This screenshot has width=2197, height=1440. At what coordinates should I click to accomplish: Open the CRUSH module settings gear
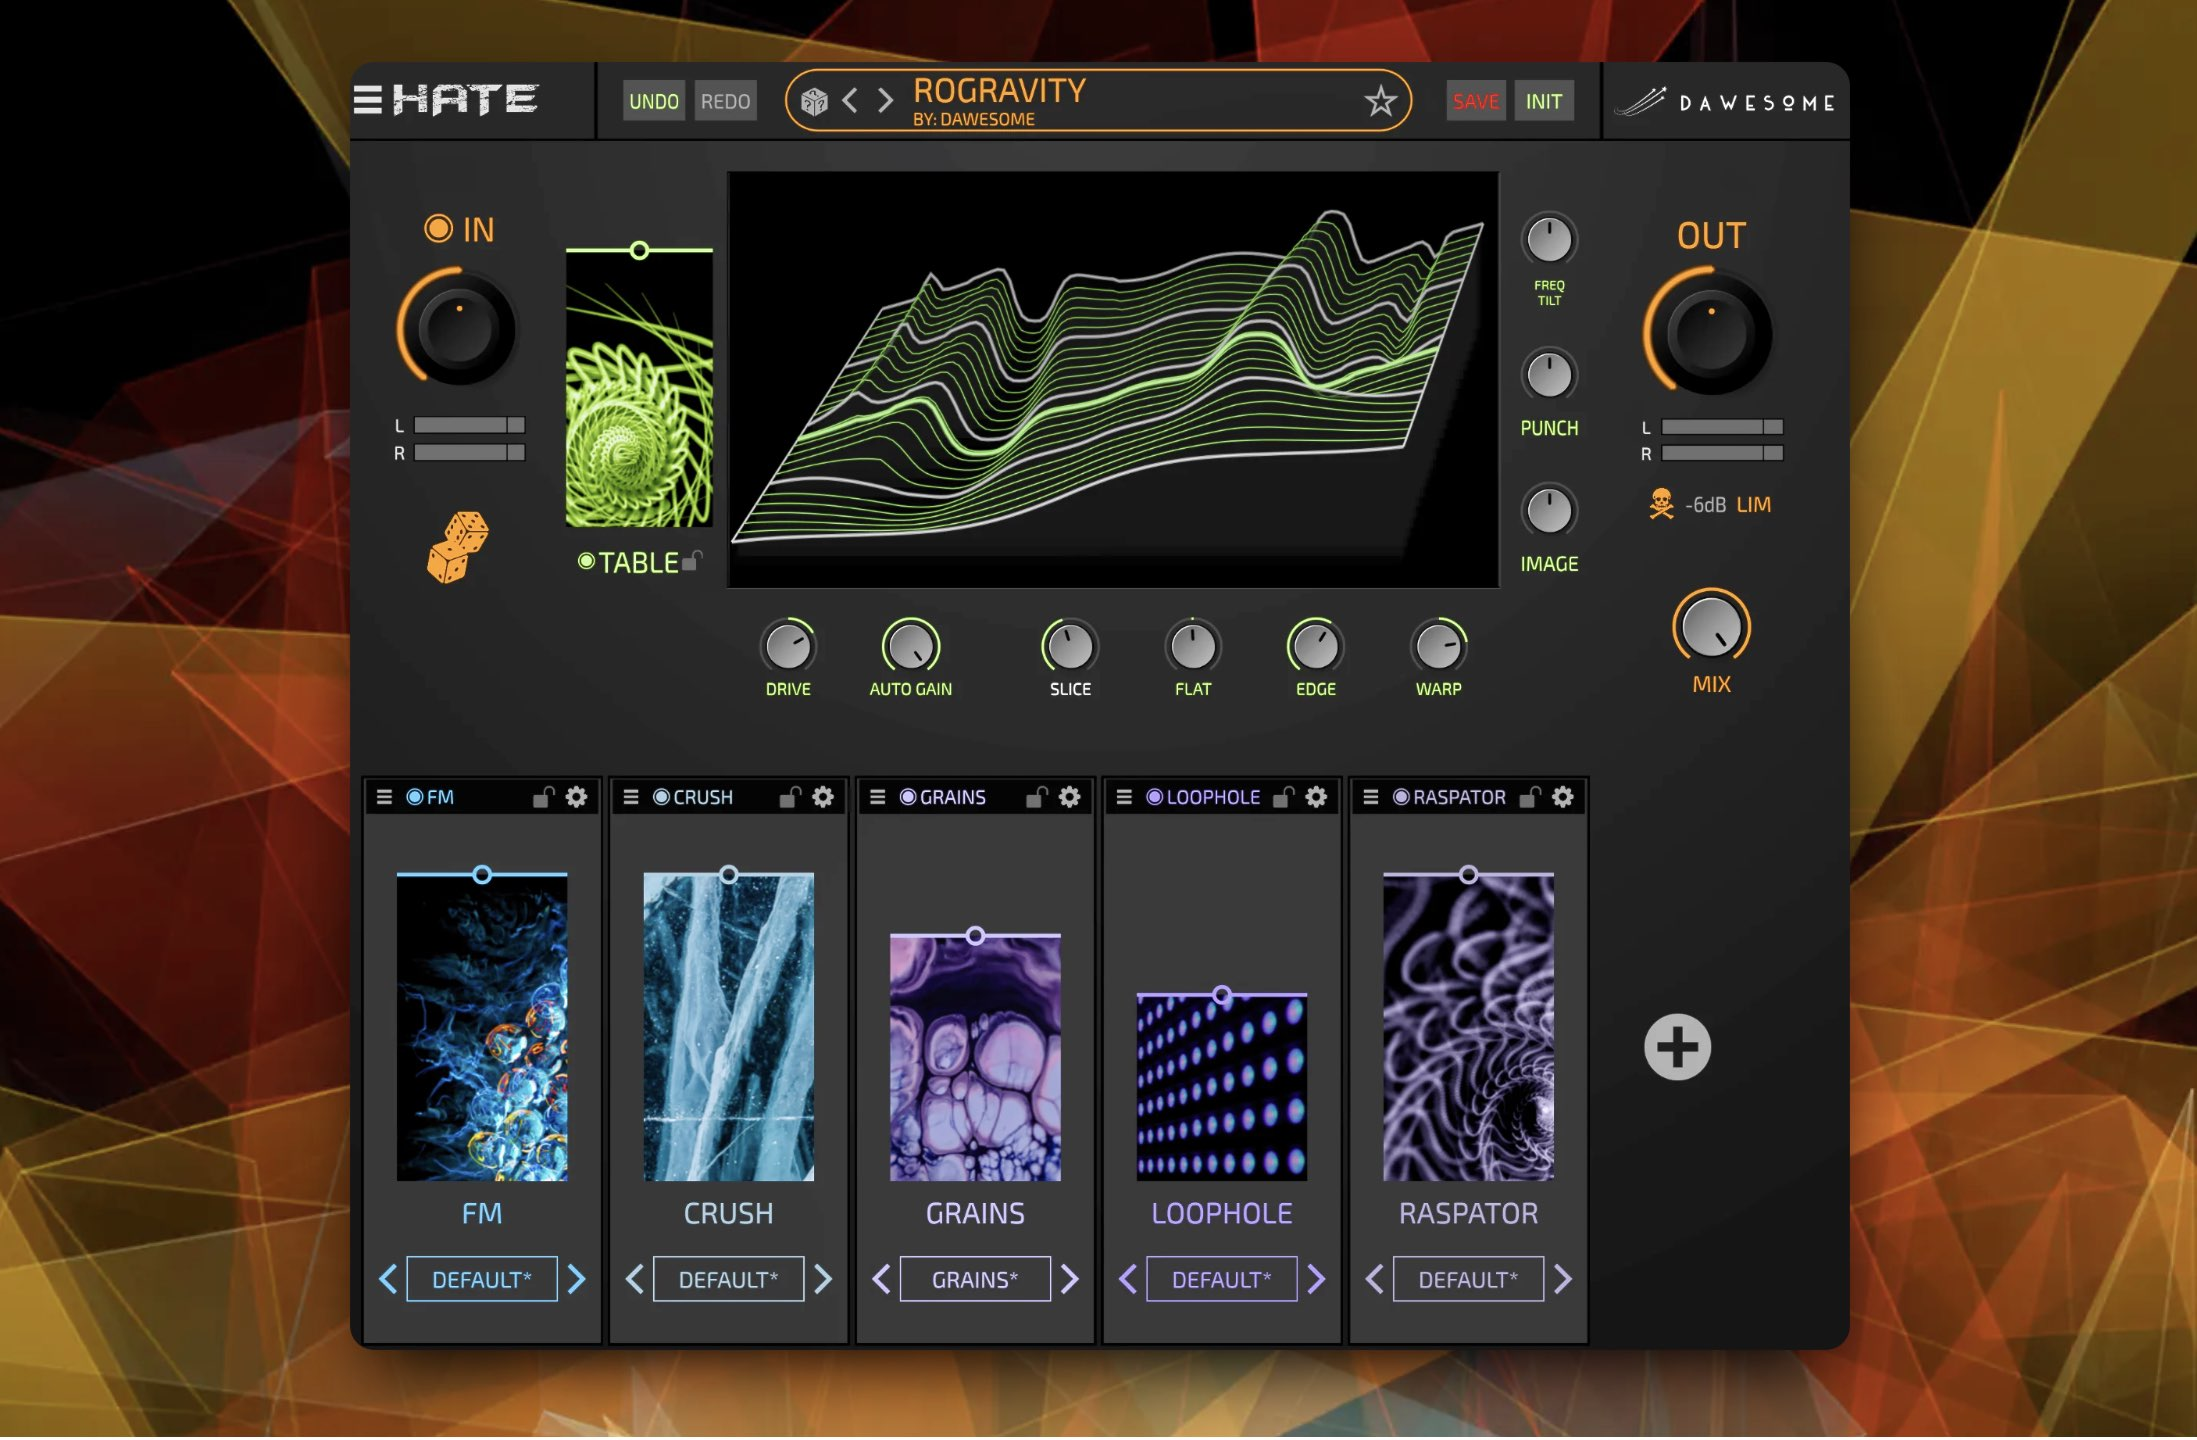tap(823, 797)
